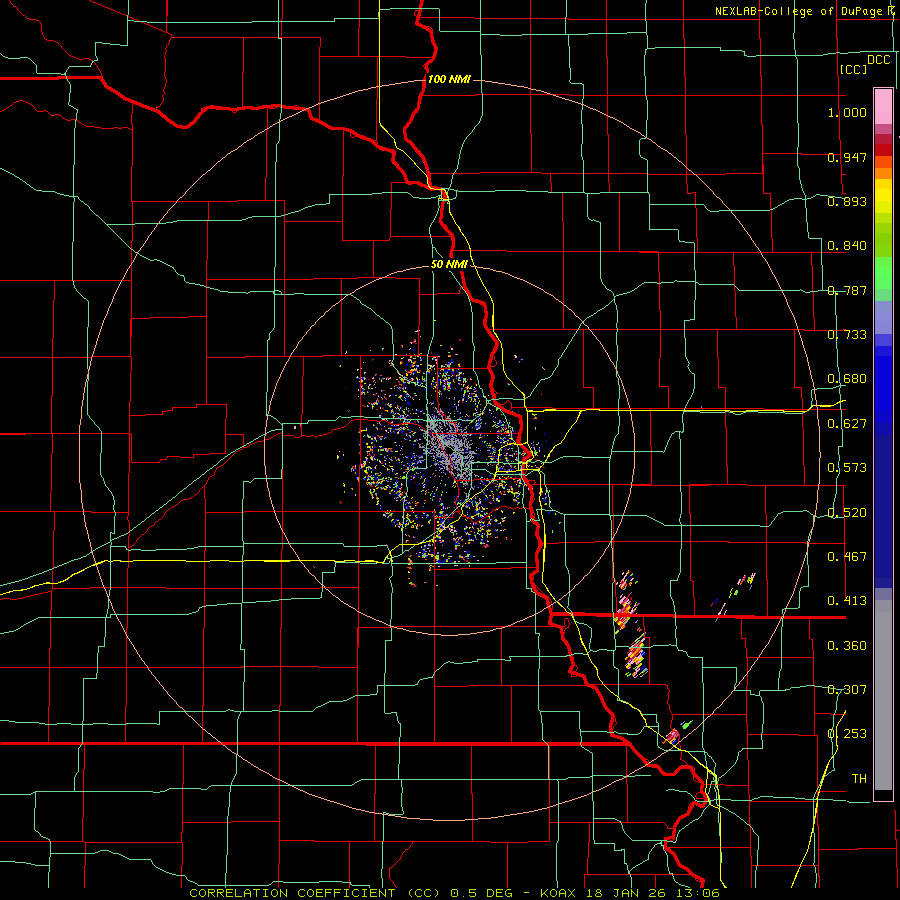900x900 pixels.
Task: Pick the orange segment of the color scale
Action: click(x=883, y=173)
